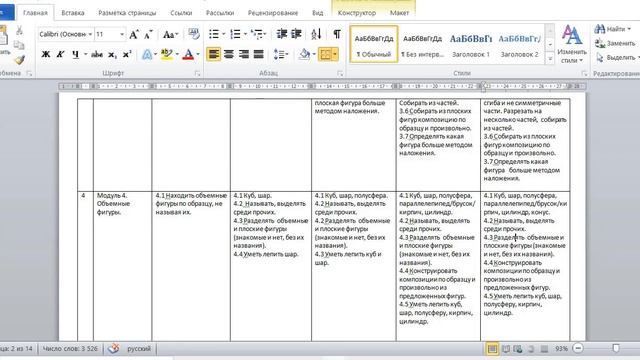
Task: Apply red font color
Action: pos(188,54)
